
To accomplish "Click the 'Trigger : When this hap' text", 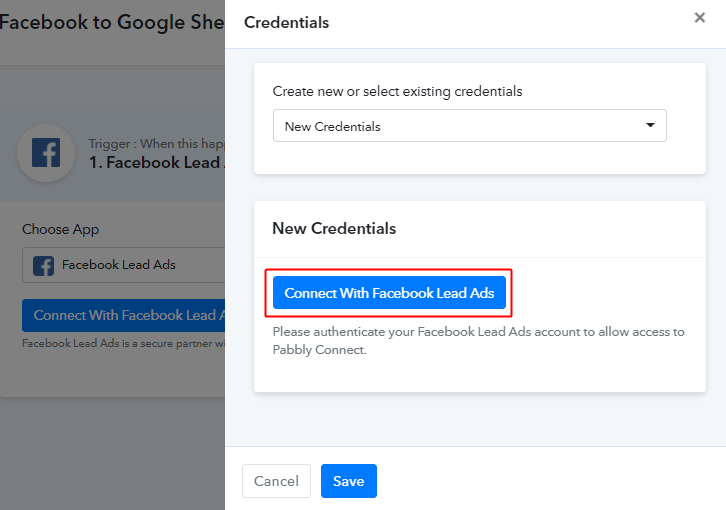I will point(156,144).
